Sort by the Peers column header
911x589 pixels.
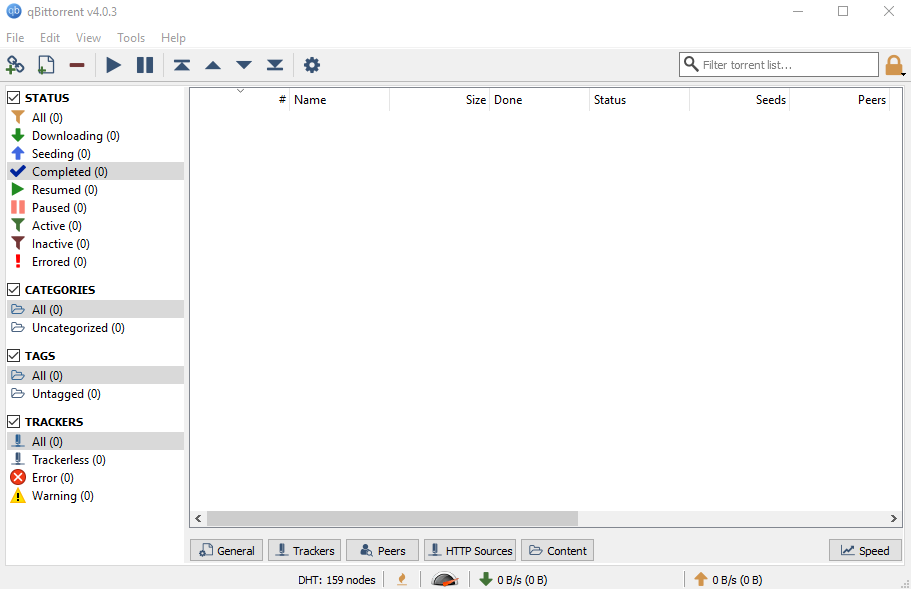840,100
